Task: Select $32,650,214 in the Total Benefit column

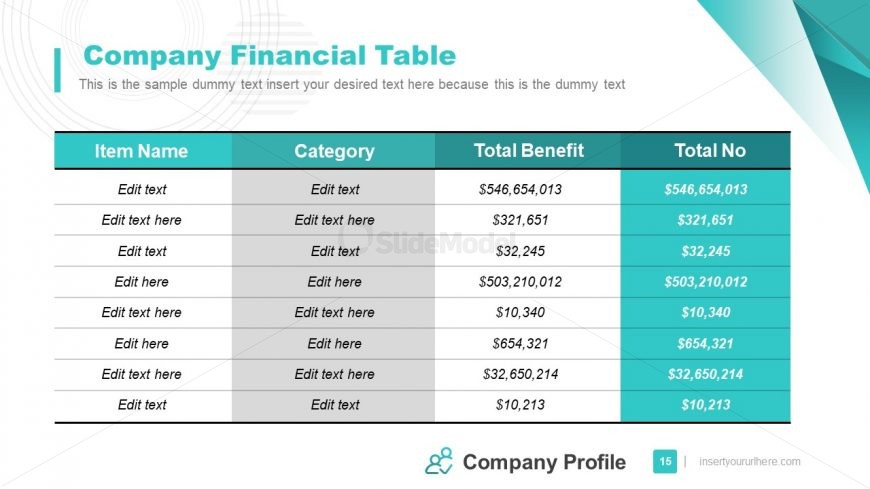Action: pyautogui.click(x=520, y=374)
